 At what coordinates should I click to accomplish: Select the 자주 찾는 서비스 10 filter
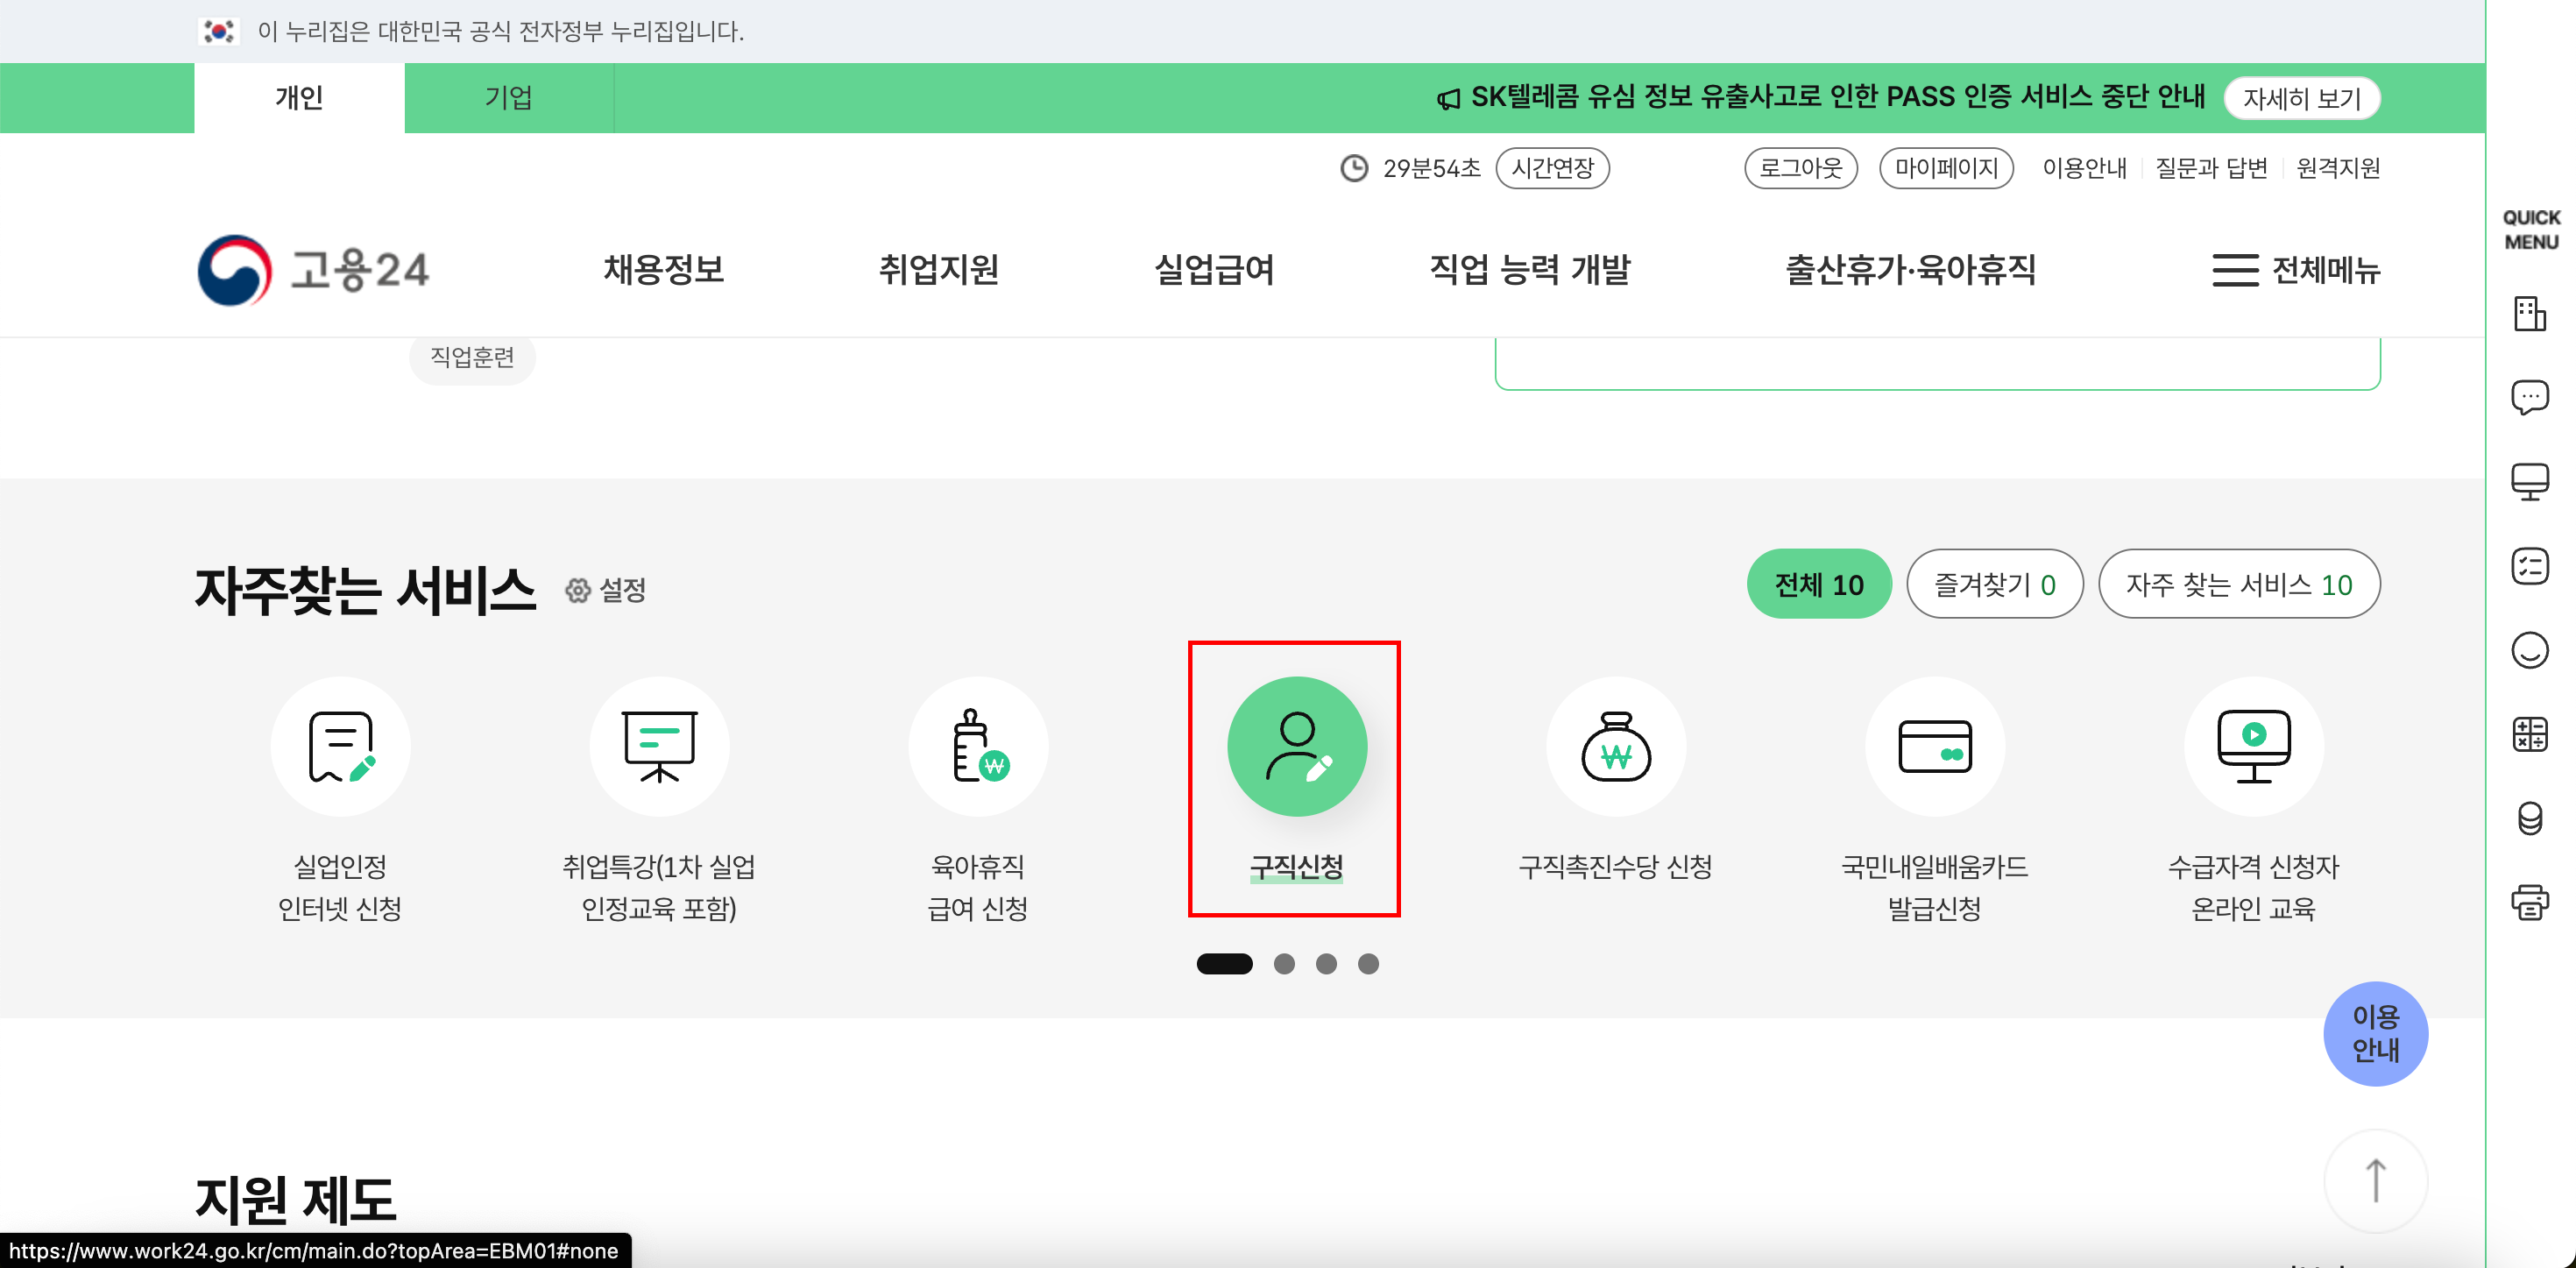(x=2239, y=584)
